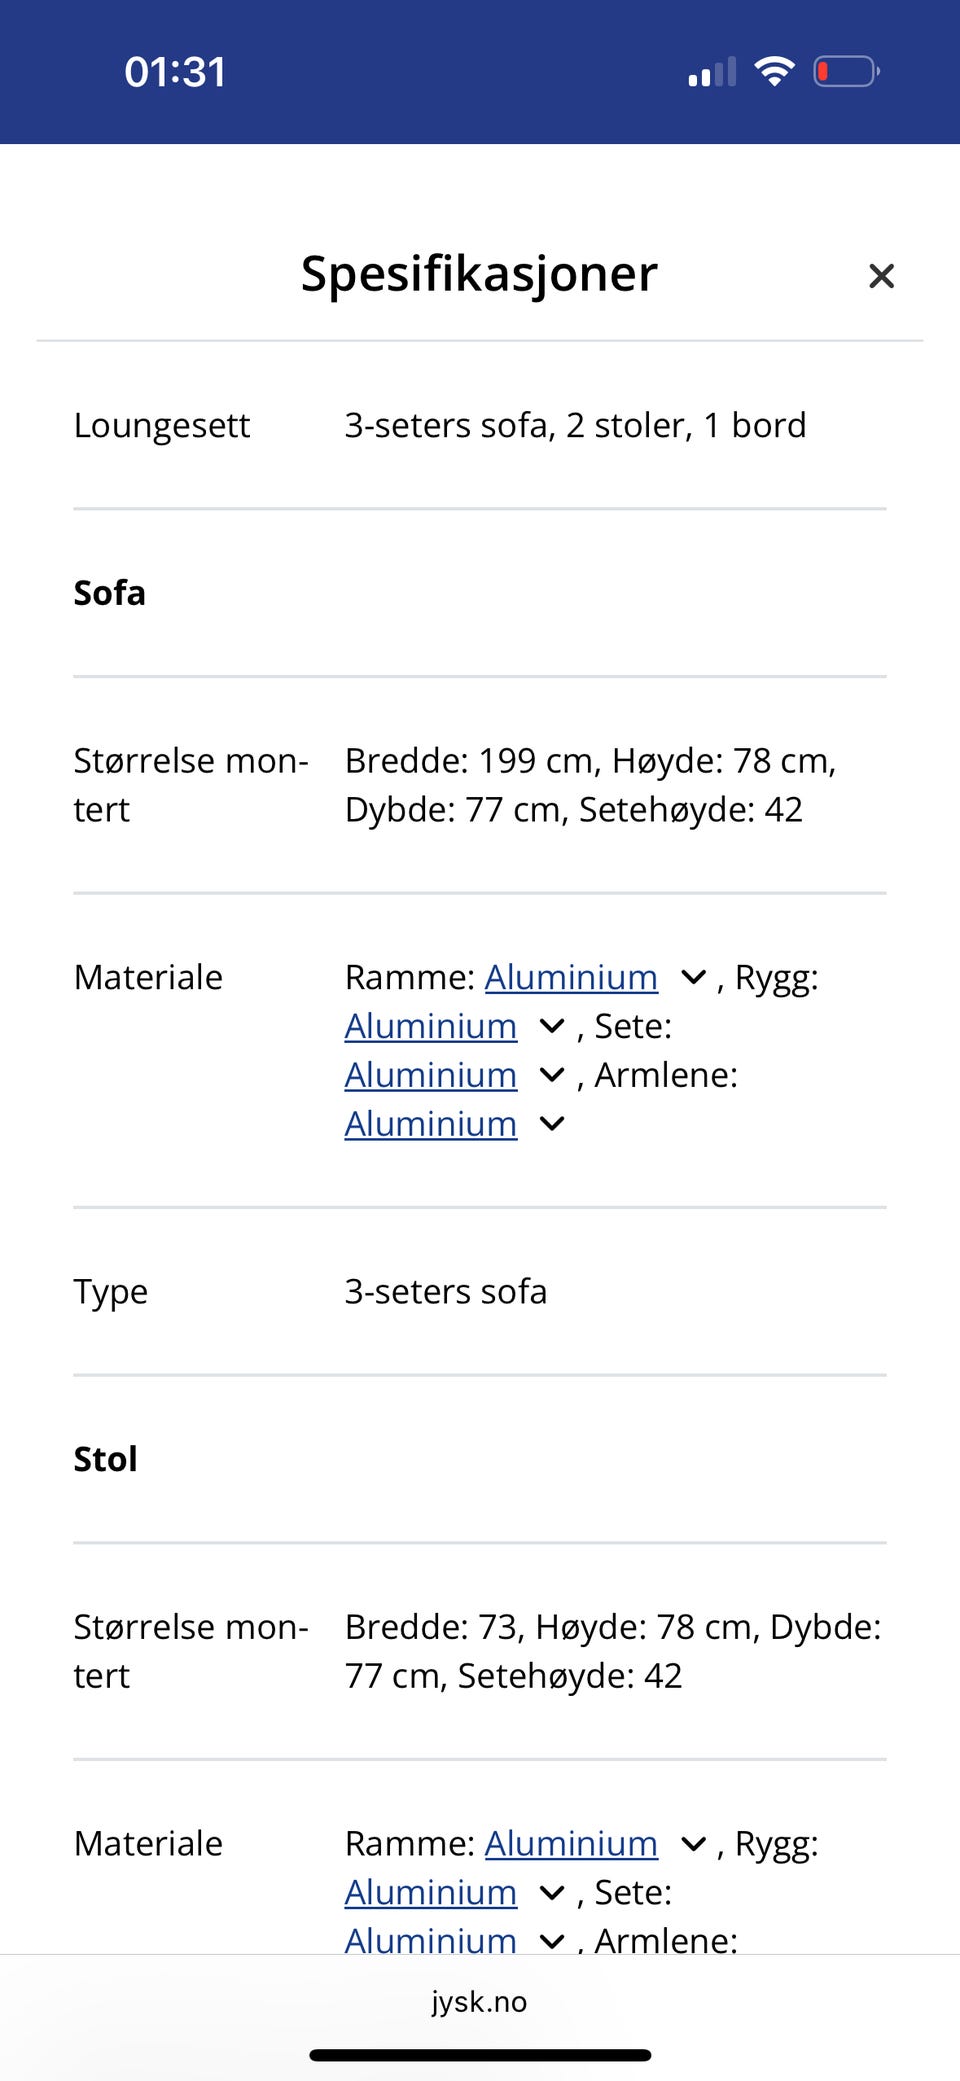Open the Sete Aluminium link in Stol section

(x=430, y=1940)
